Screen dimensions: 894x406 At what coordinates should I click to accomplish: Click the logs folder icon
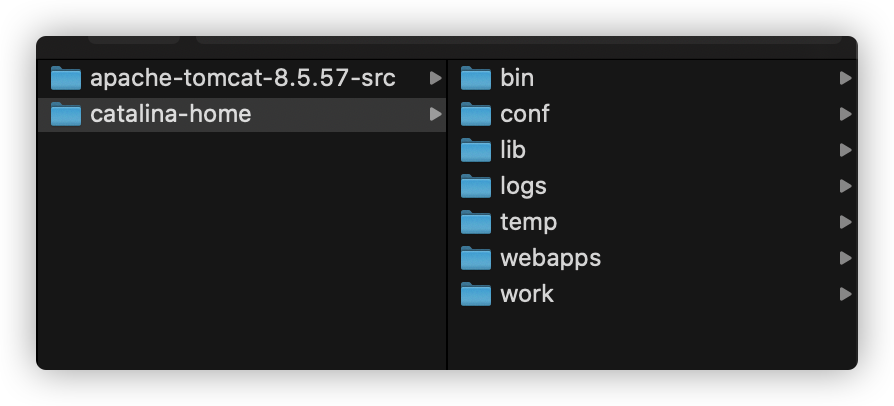coord(476,186)
